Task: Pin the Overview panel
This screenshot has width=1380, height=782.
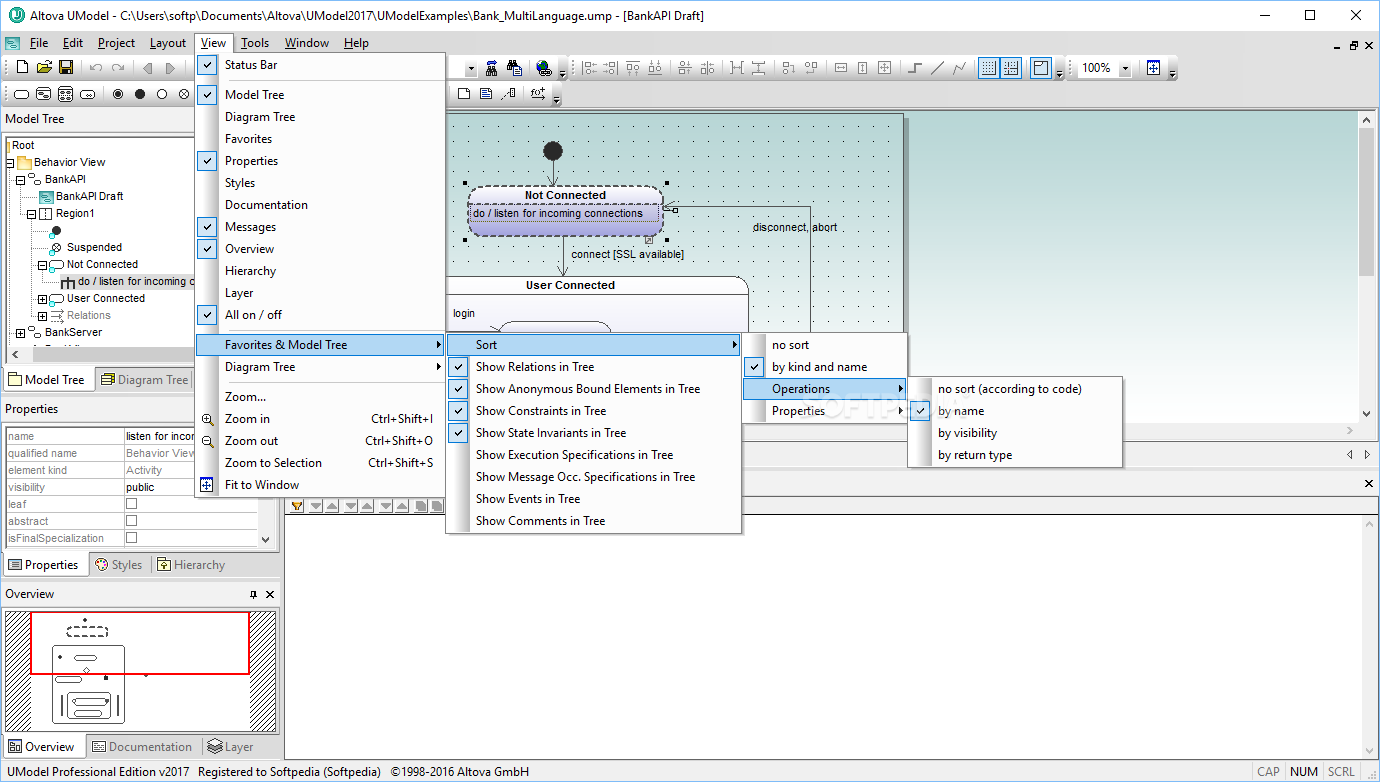Action: (253, 594)
